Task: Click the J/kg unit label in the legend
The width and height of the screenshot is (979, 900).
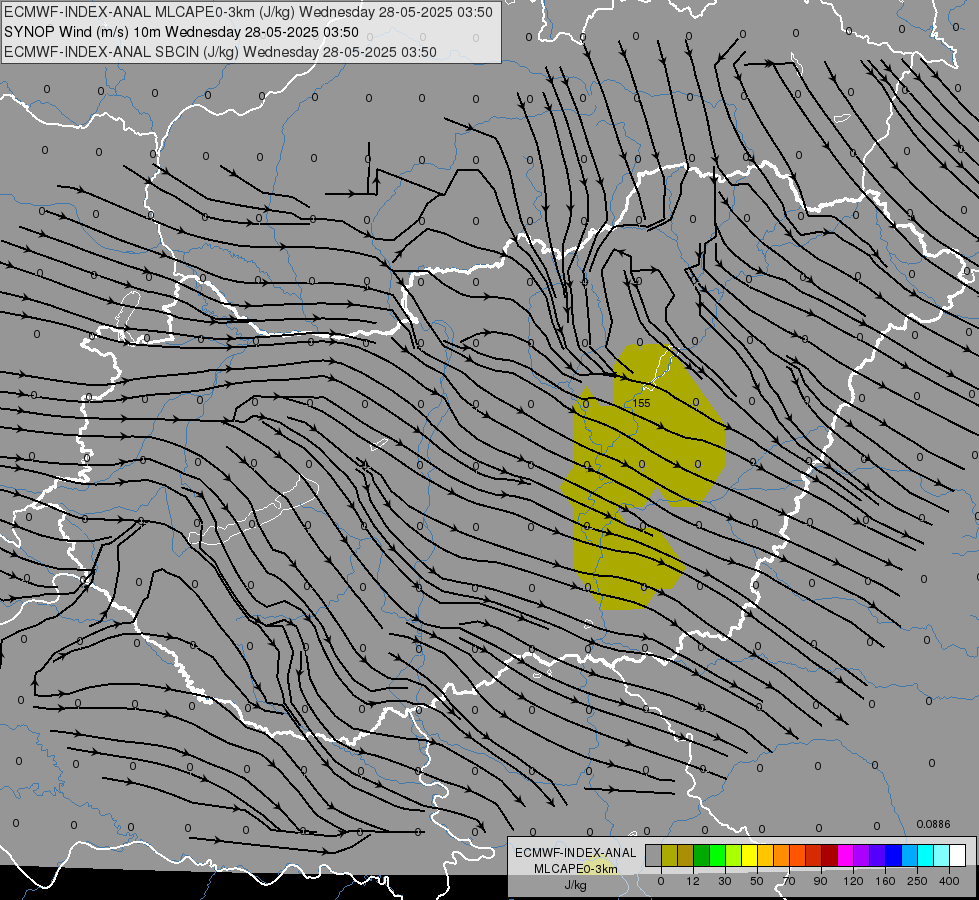Action: pyautogui.click(x=575, y=885)
